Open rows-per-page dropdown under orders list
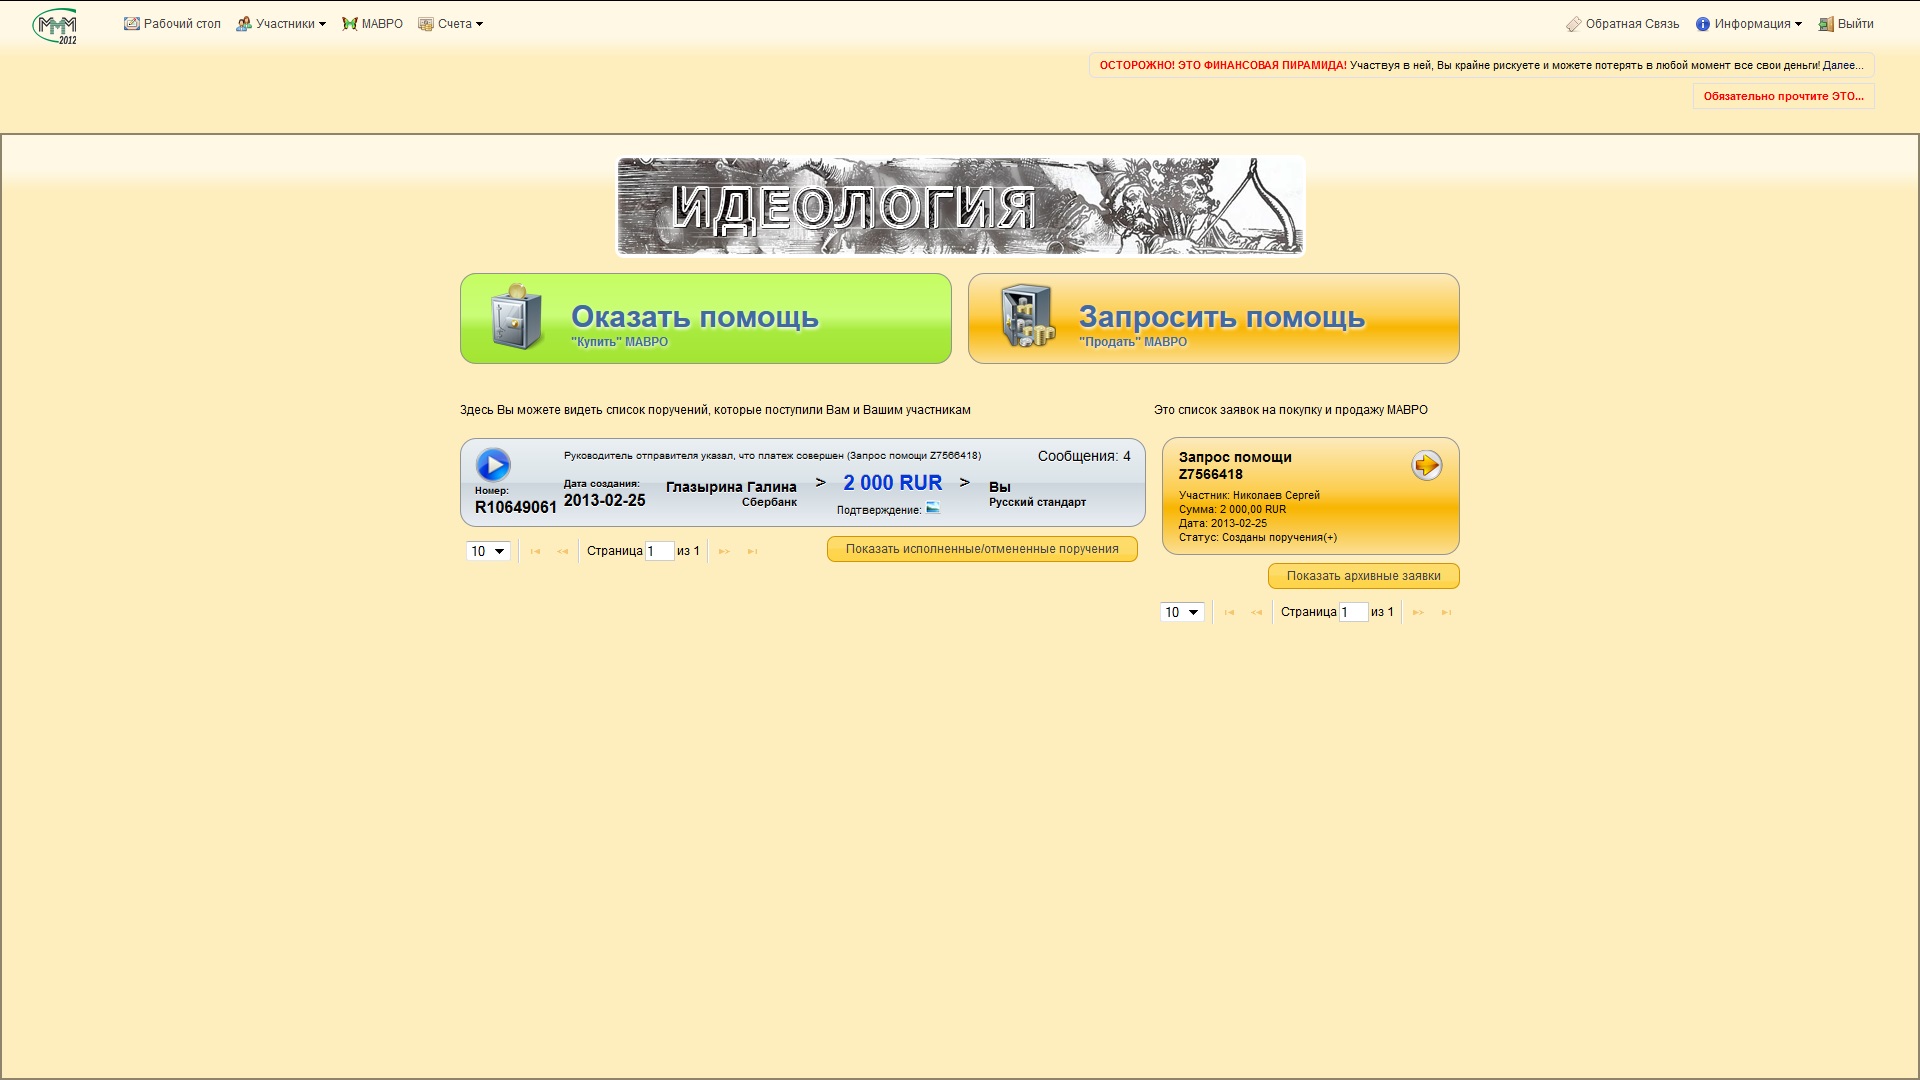Image resolution: width=1920 pixels, height=1080 pixels. pos(488,552)
